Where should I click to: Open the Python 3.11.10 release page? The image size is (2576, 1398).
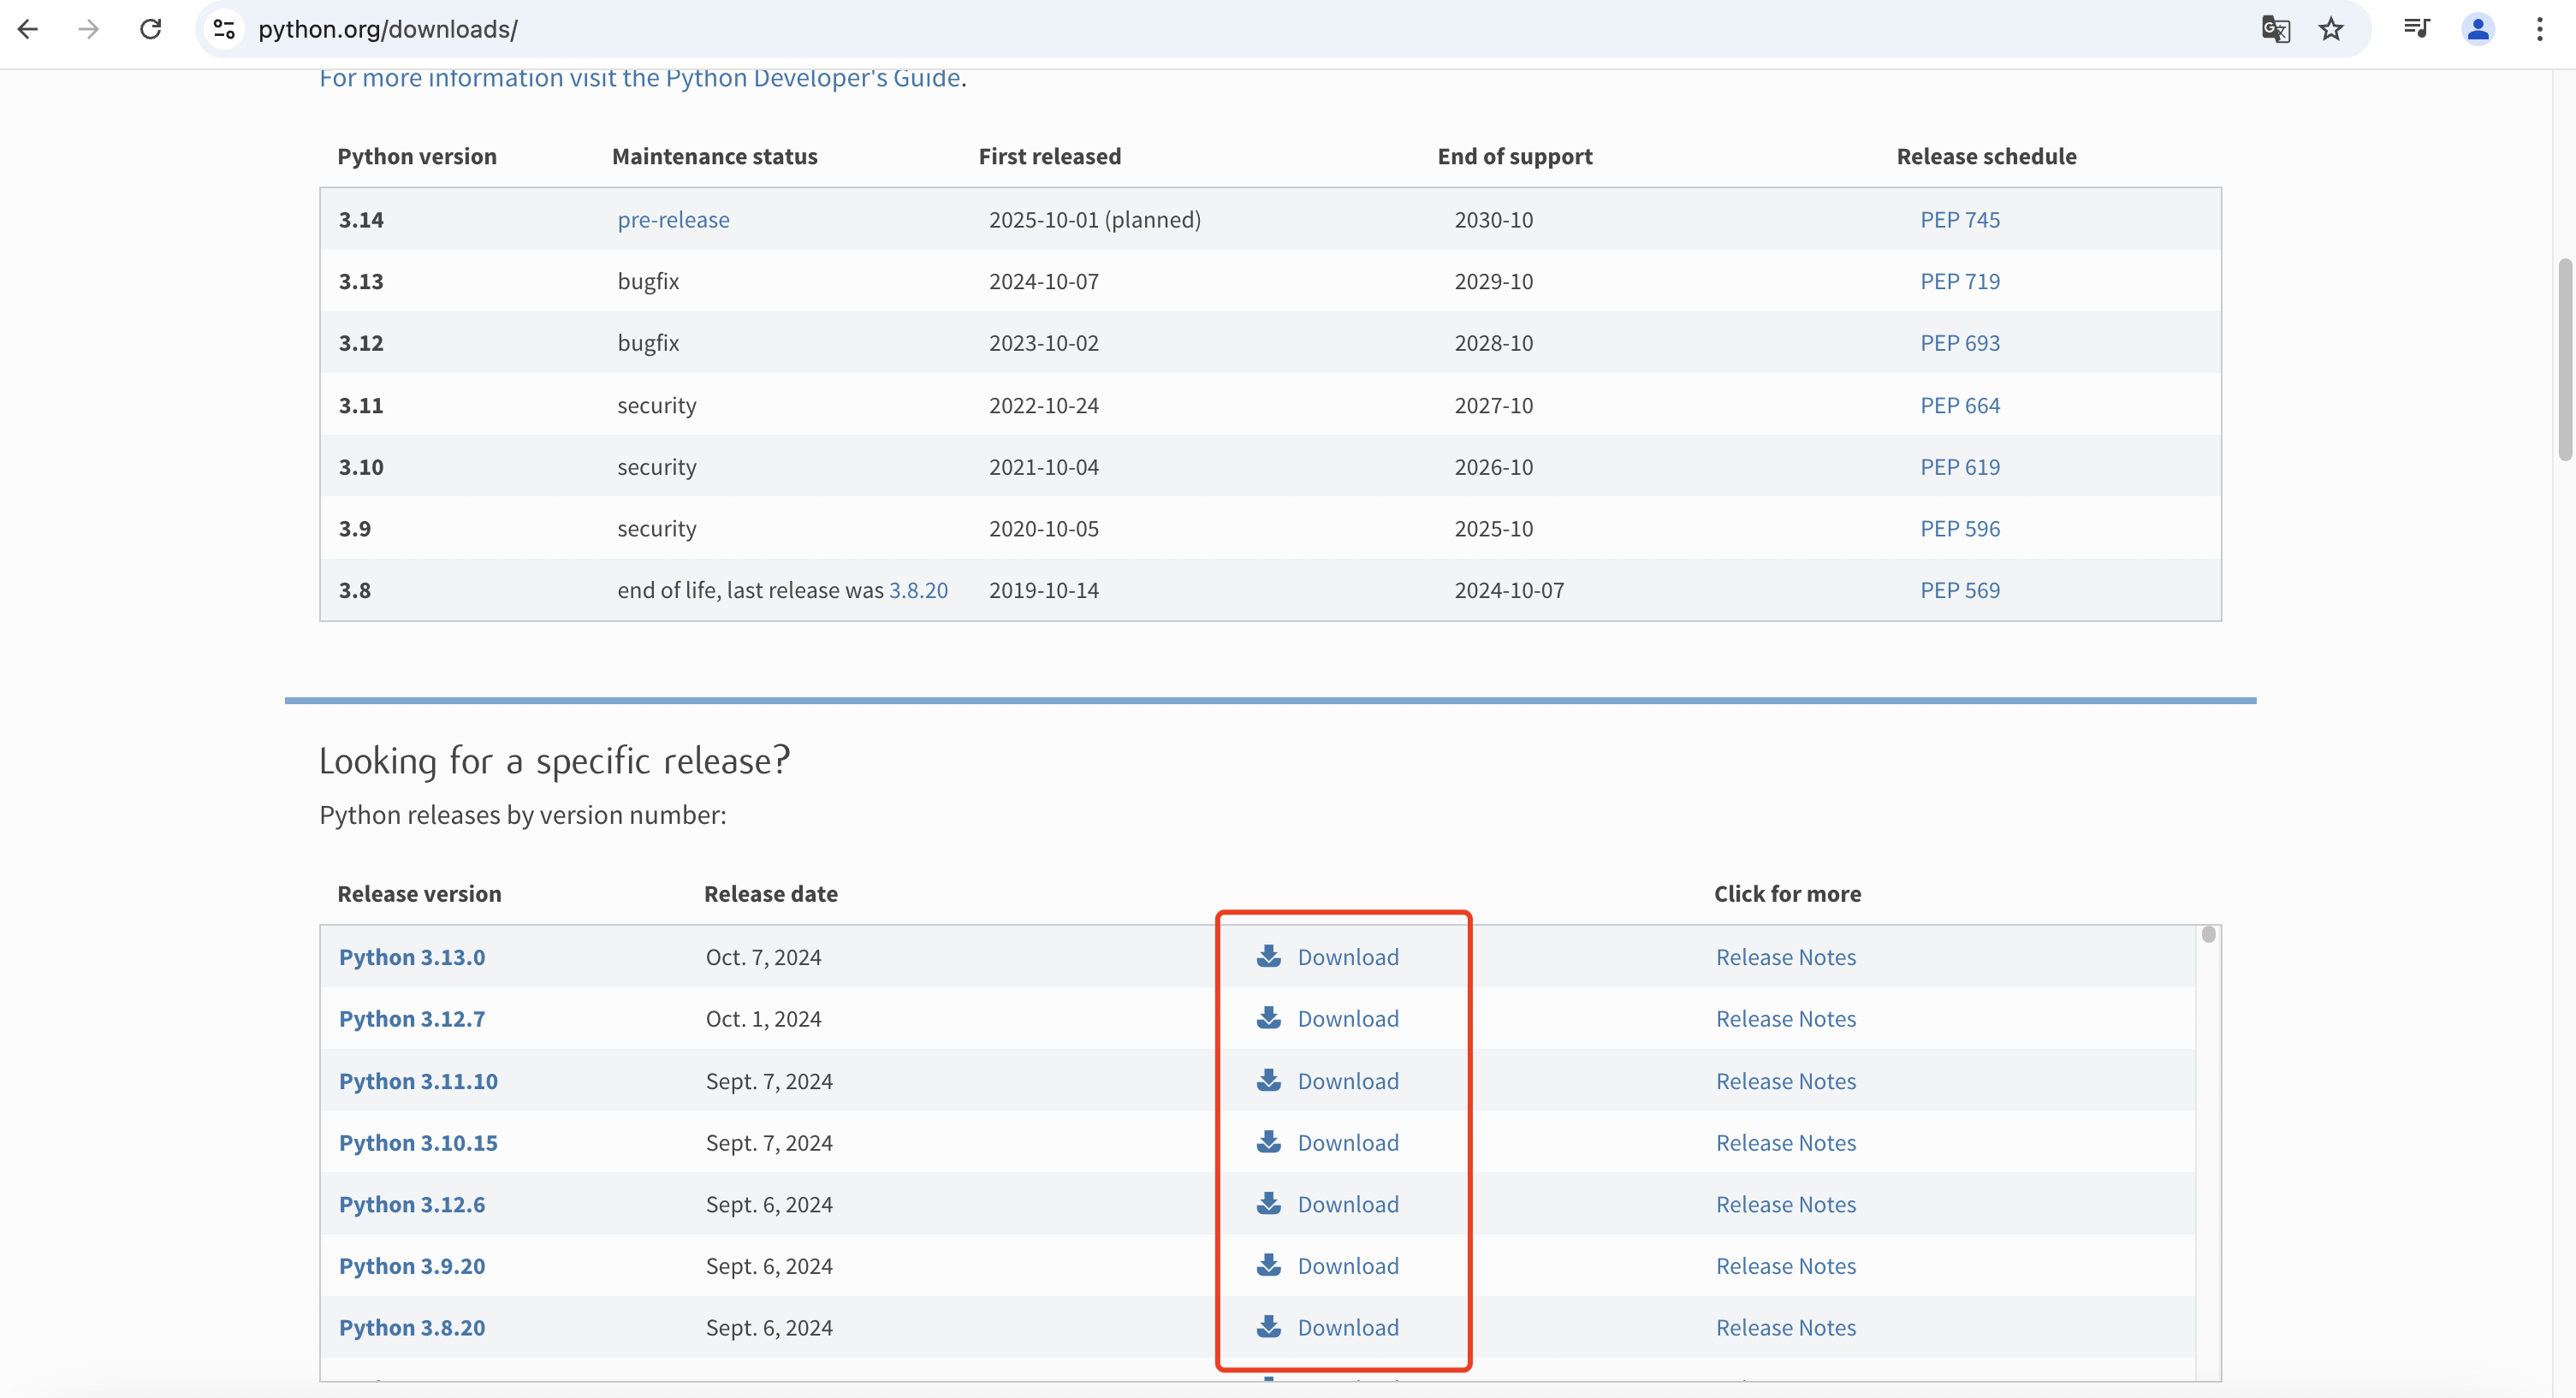[418, 1081]
